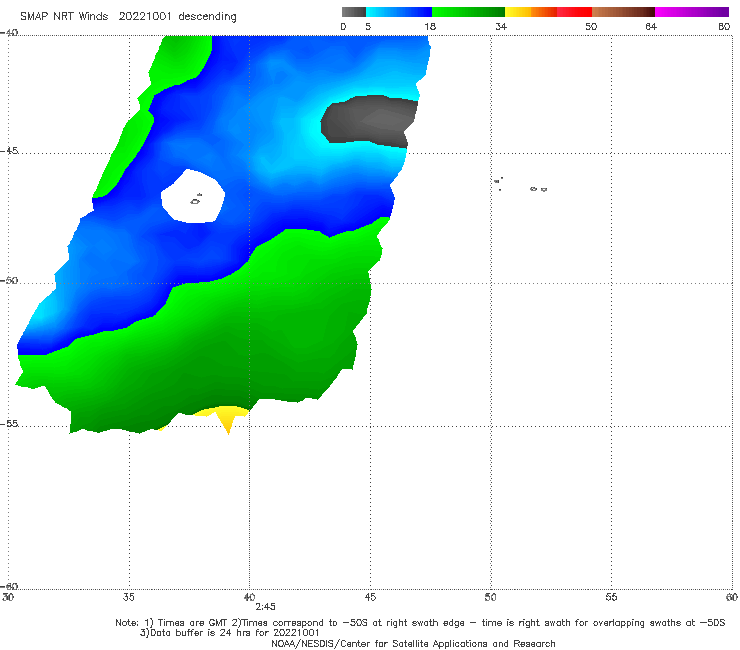Click the note line starting 'Note: 1) Times are GMT'
This screenshot has width=740, height=650.
(x=420, y=623)
